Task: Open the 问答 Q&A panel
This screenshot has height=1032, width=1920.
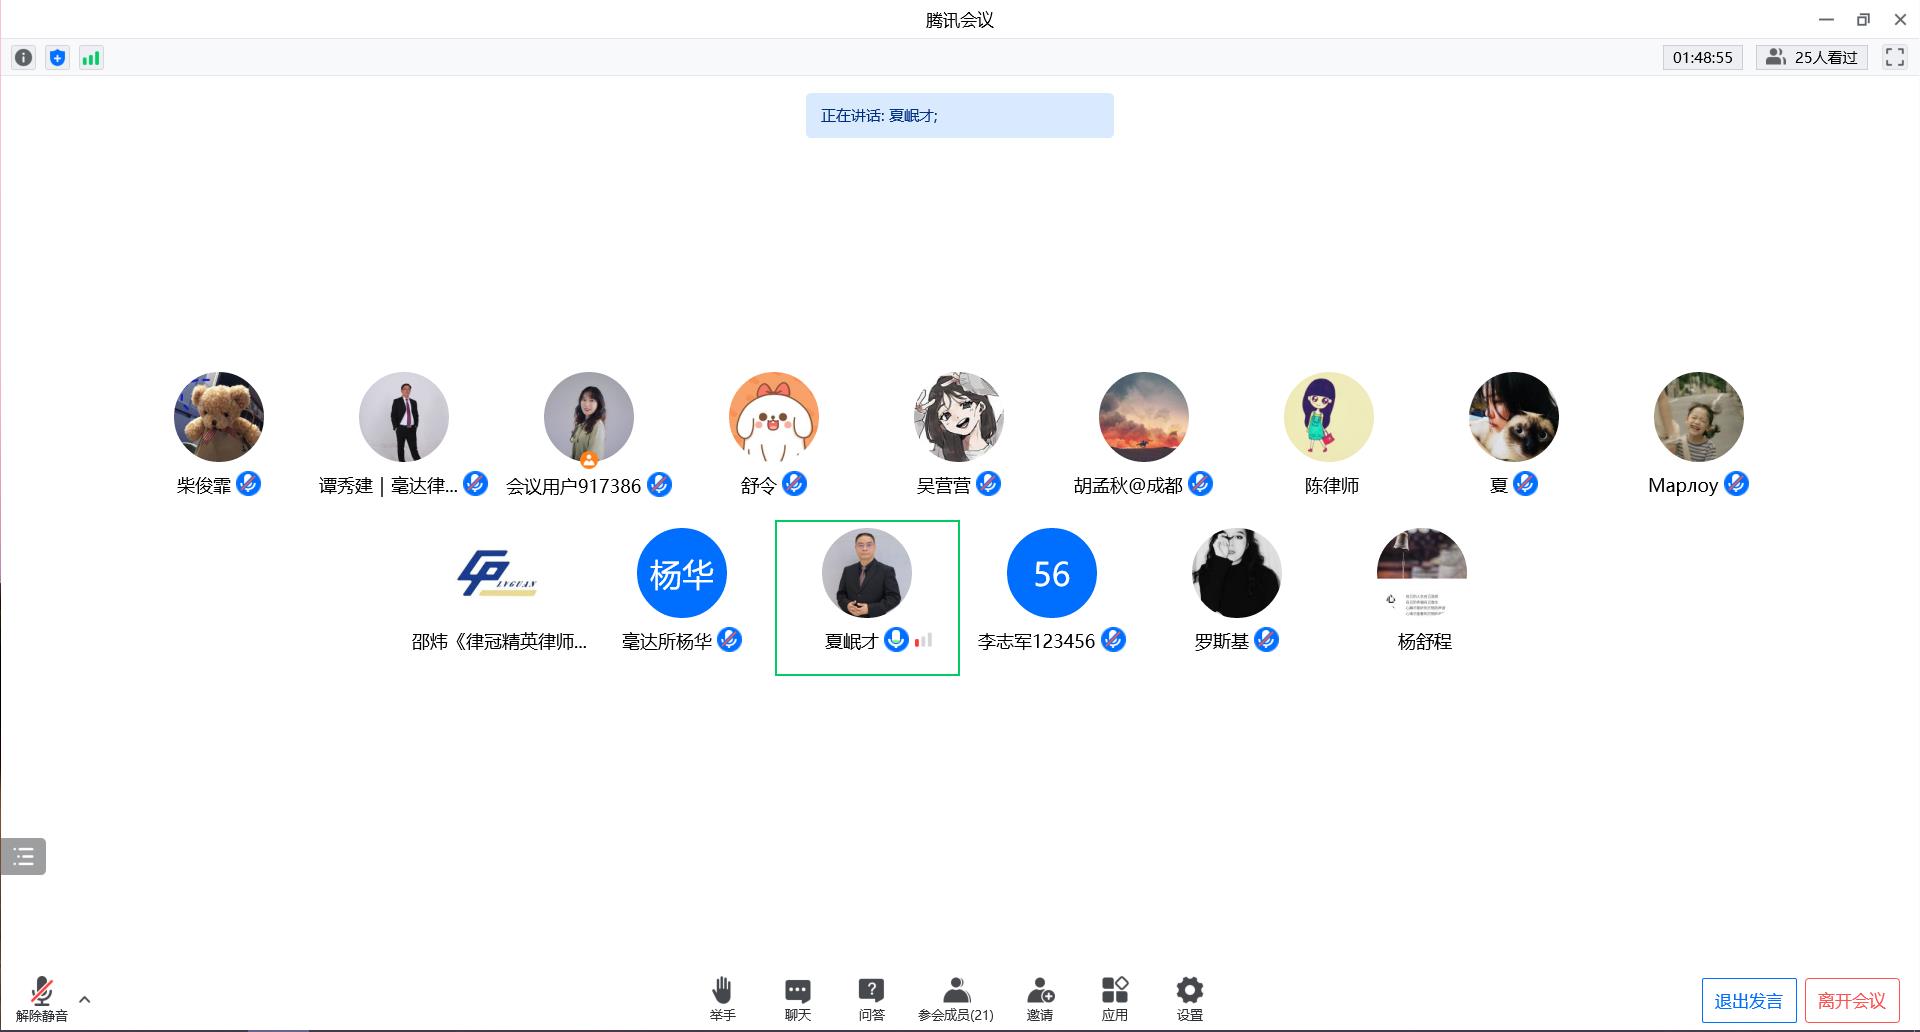Action: (872, 999)
